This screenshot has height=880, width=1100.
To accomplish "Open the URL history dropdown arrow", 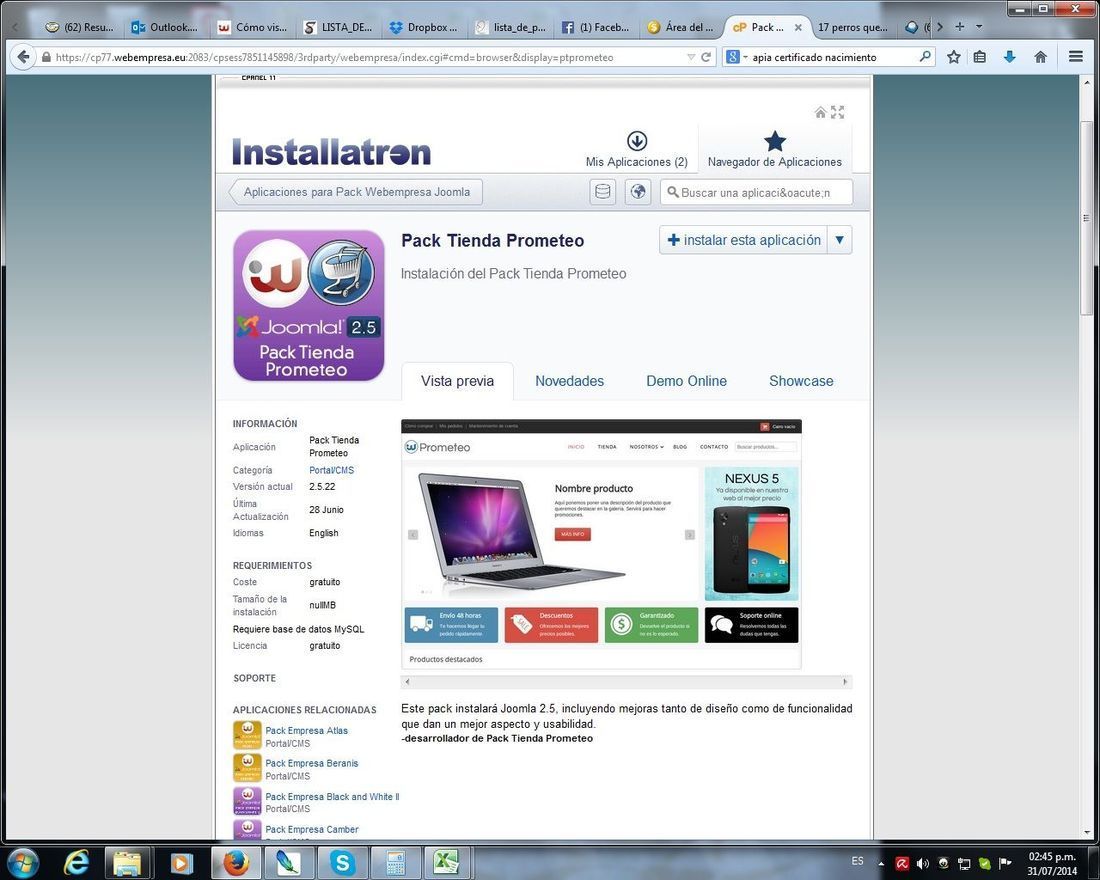I will point(691,58).
